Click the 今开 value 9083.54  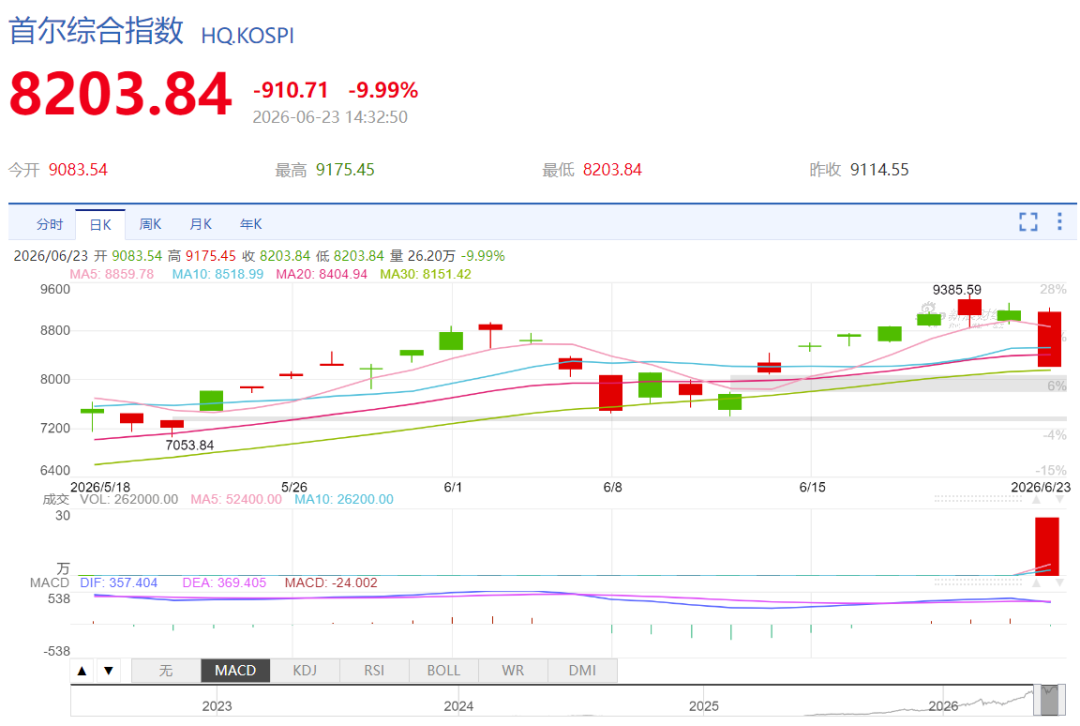(78, 169)
